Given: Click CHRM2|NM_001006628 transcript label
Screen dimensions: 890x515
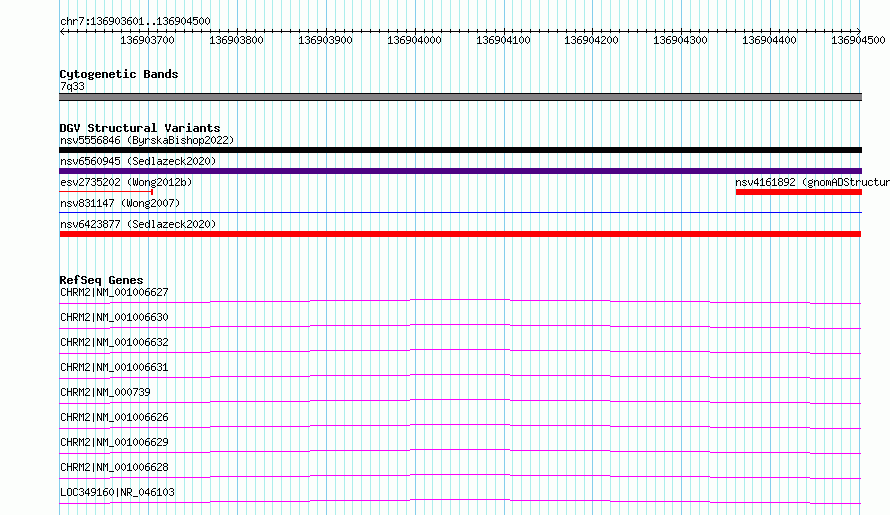Looking at the screenshot, I should tap(114, 467).
